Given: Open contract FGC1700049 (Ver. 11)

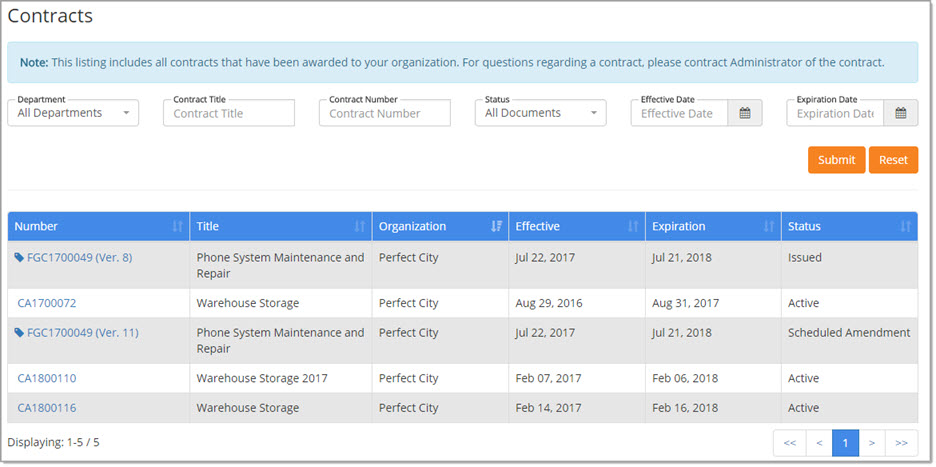Looking at the screenshot, I should click(x=82, y=333).
